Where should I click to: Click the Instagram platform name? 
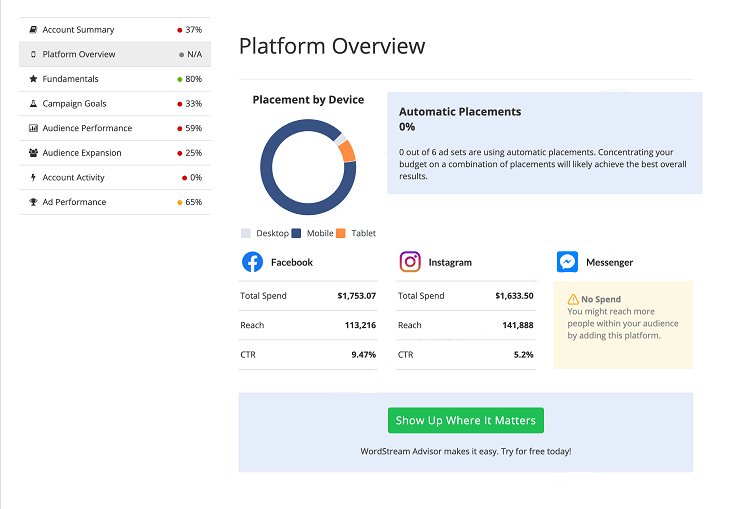click(x=450, y=263)
